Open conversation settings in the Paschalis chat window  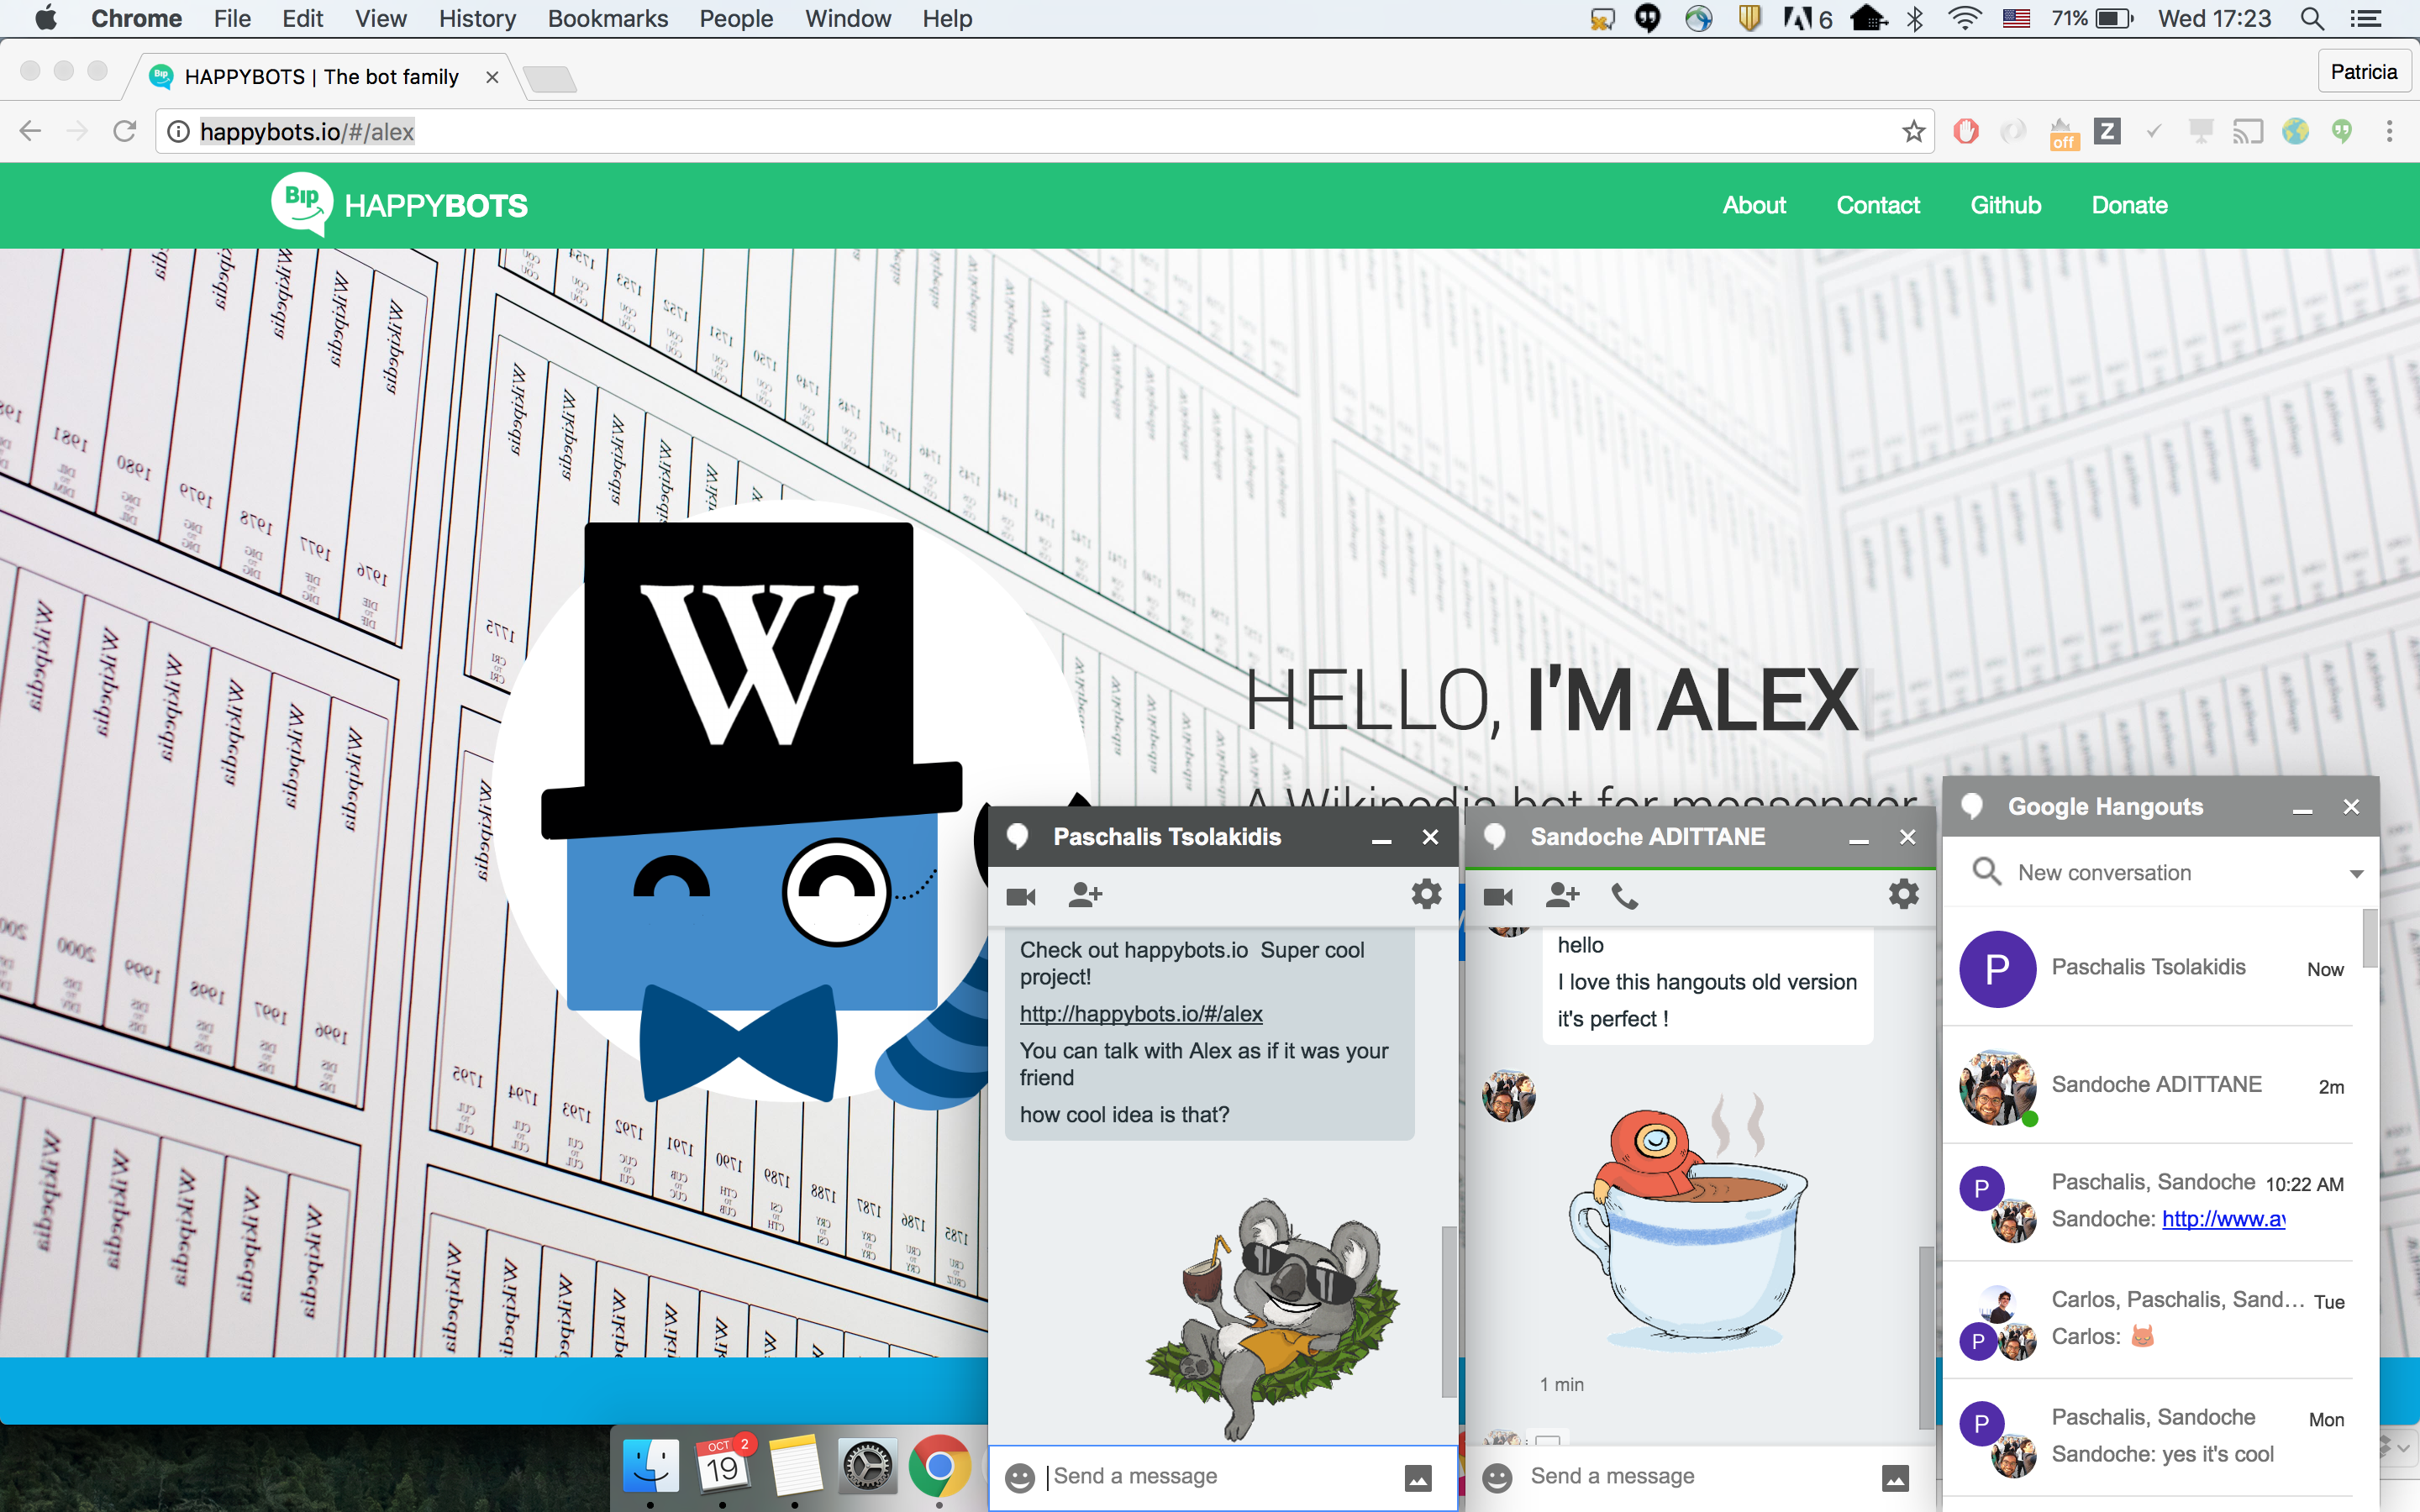[1427, 895]
